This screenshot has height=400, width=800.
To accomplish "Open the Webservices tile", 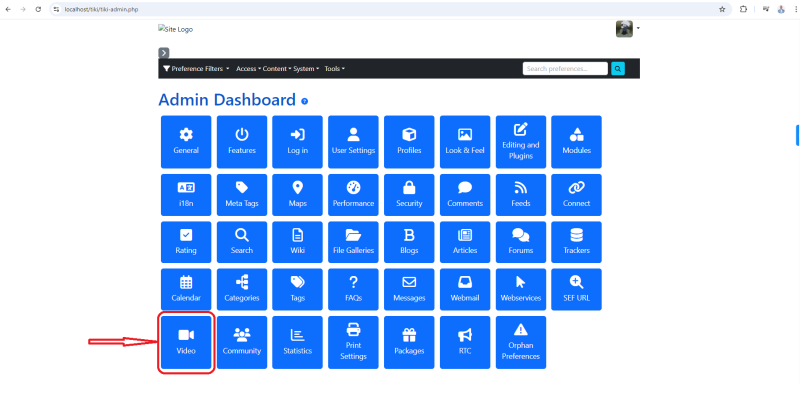I will pyautogui.click(x=521, y=289).
